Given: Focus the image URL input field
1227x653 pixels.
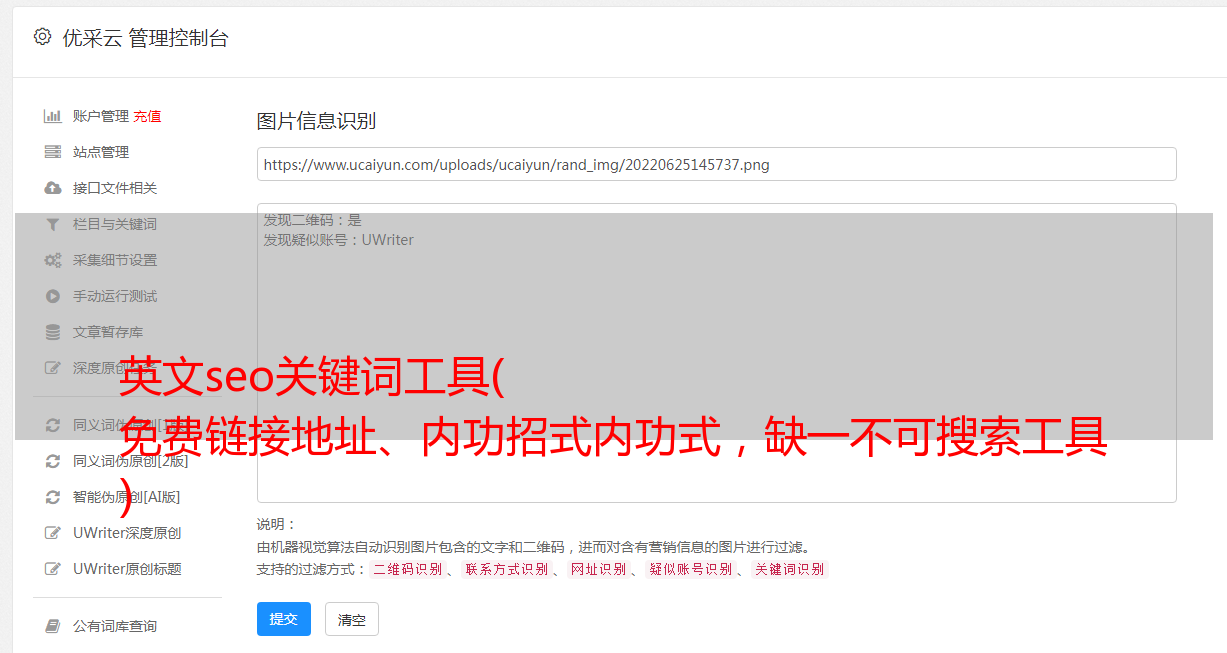Looking at the screenshot, I should [x=716, y=164].
